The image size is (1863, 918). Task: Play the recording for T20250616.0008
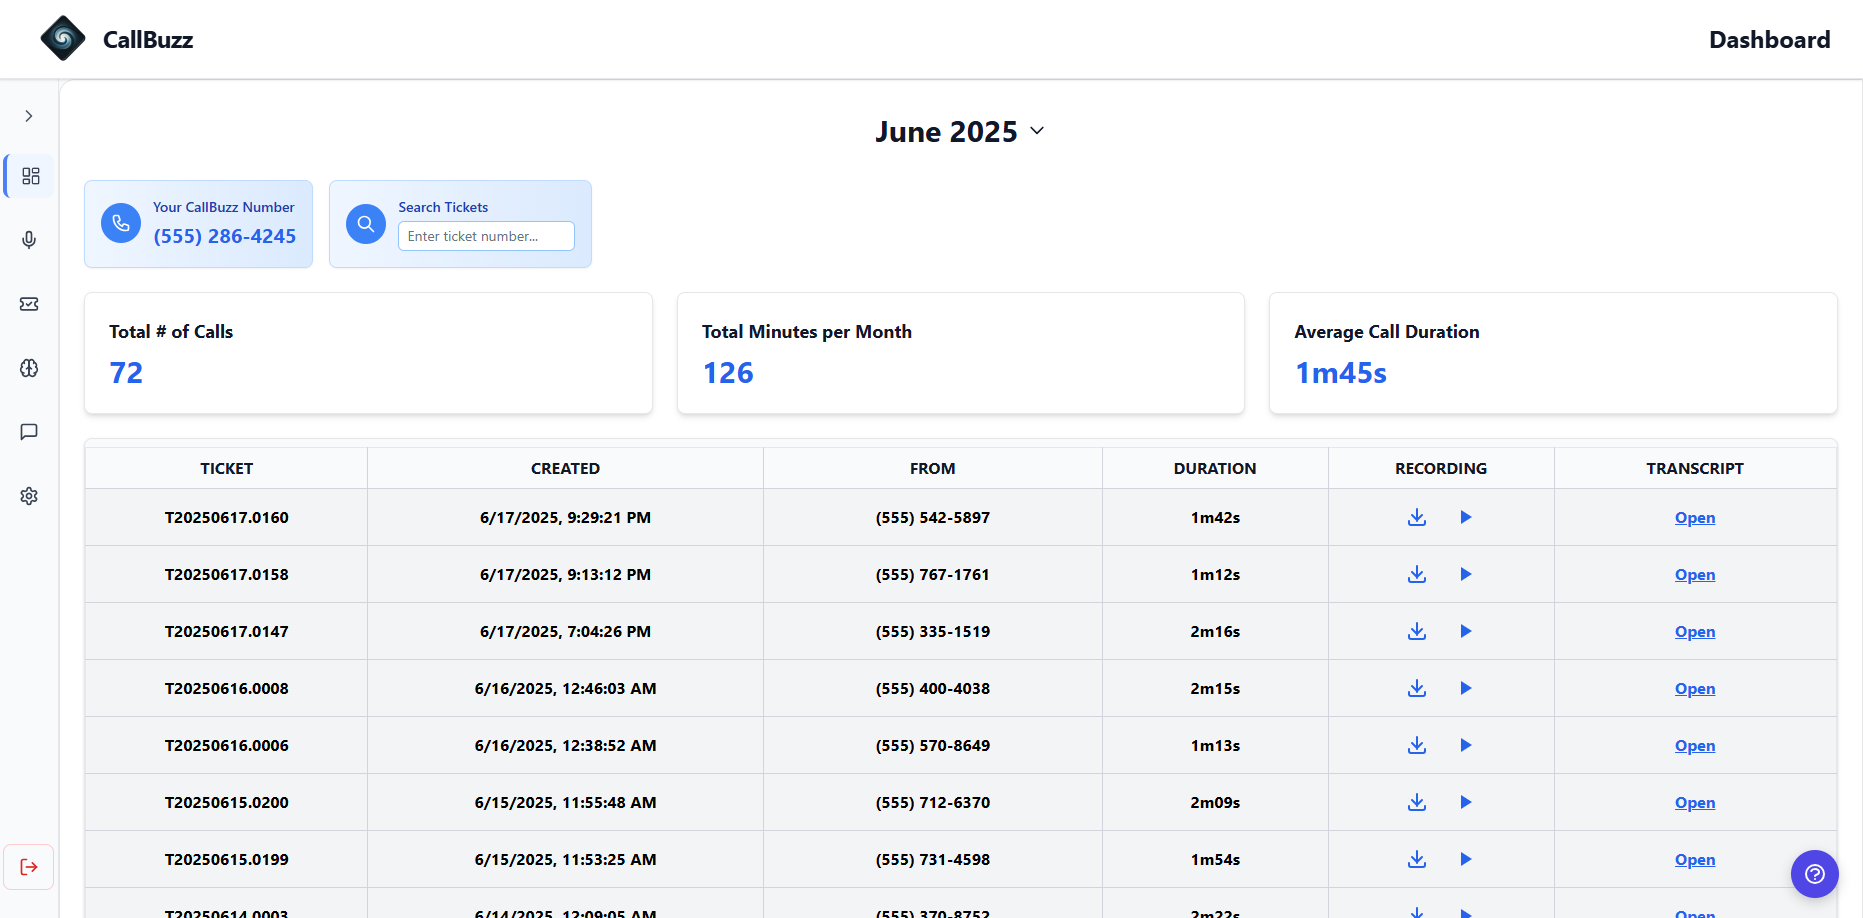(1465, 688)
